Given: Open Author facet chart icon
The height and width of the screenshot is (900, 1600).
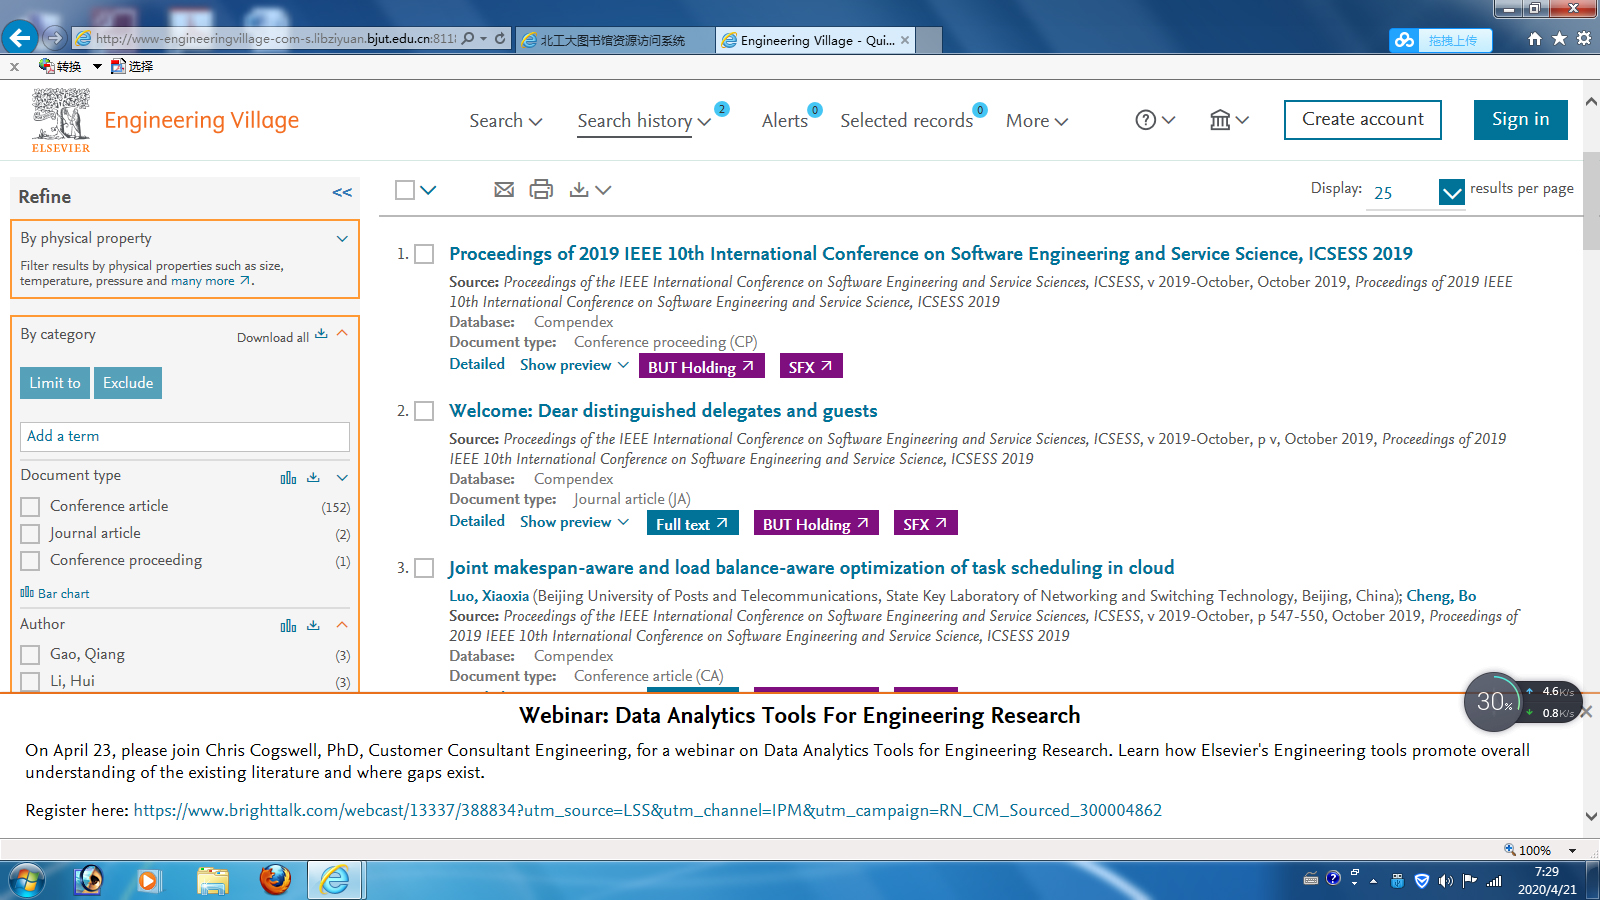Looking at the screenshot, I should 288,625.
